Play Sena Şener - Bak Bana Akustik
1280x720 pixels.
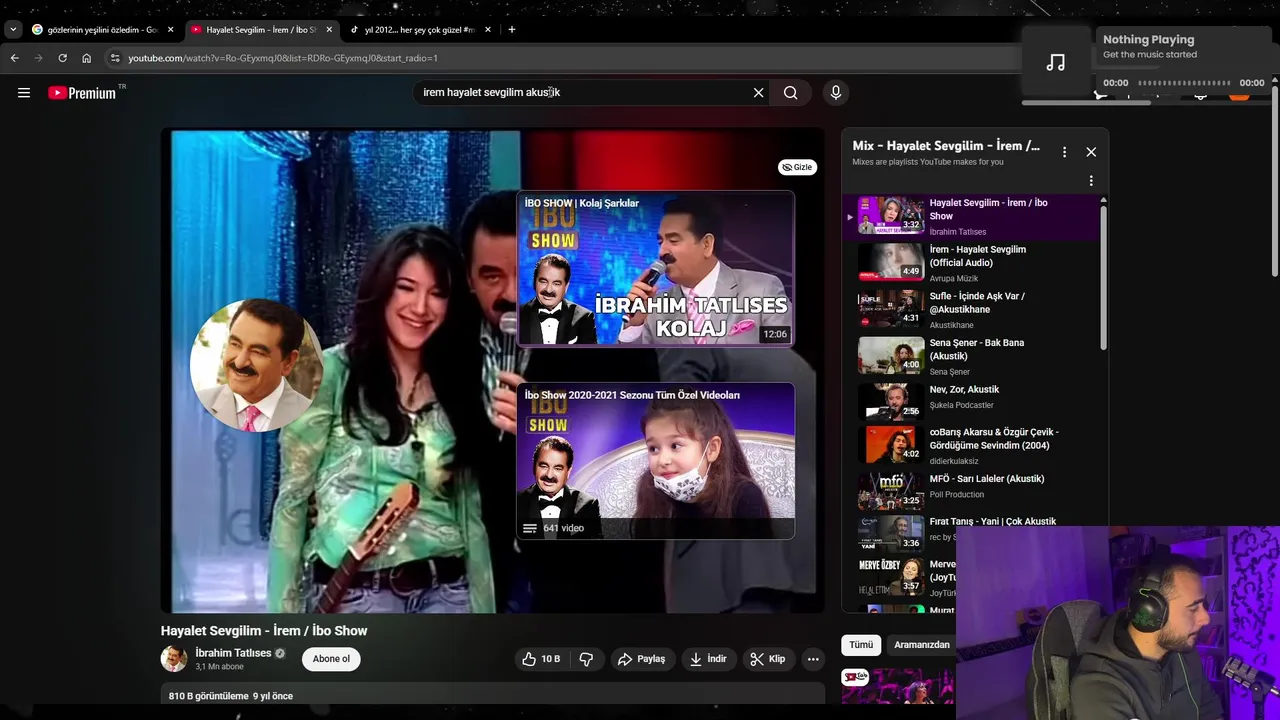pos(970,356)
